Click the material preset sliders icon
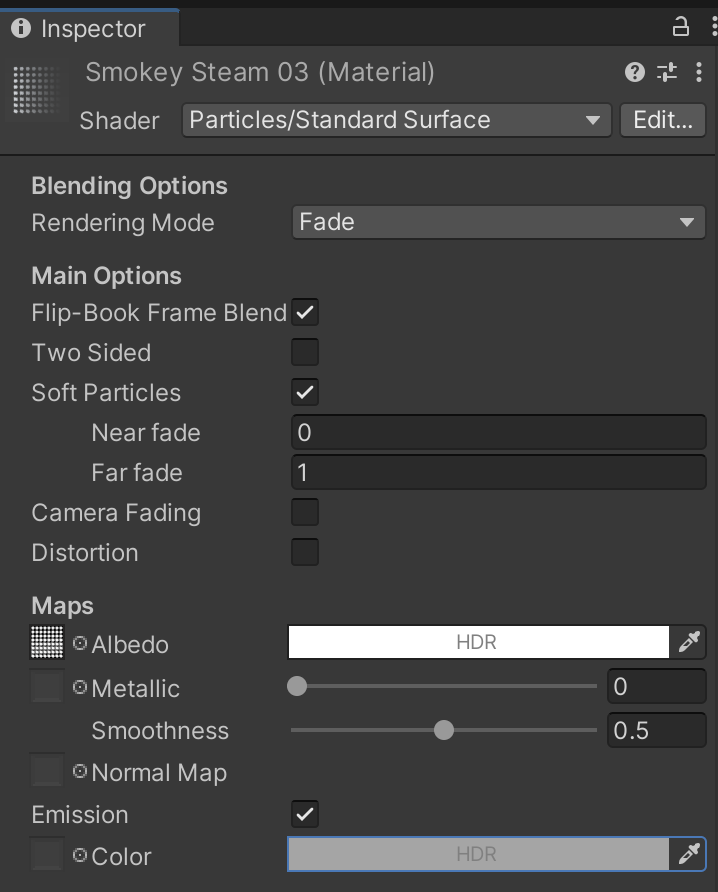Image resolution: width=718 pixels, height=892 pixels. pyautogui.click(x=666, y=72)
